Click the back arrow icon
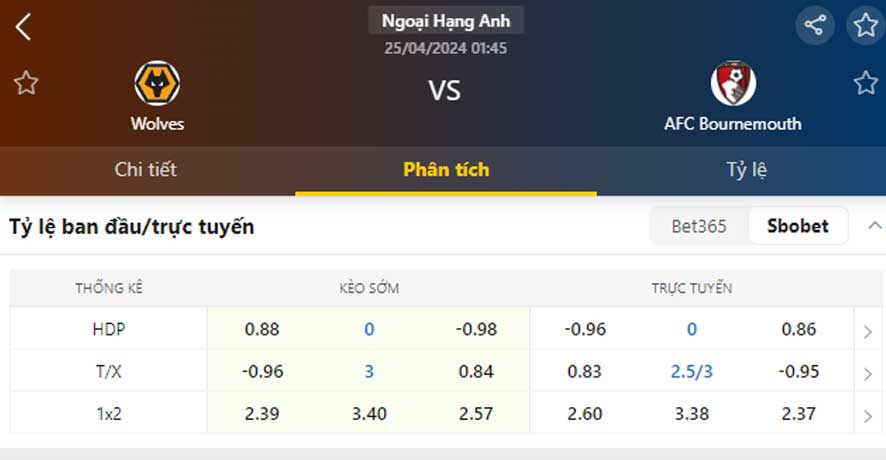886x460 pixels. 24,27
